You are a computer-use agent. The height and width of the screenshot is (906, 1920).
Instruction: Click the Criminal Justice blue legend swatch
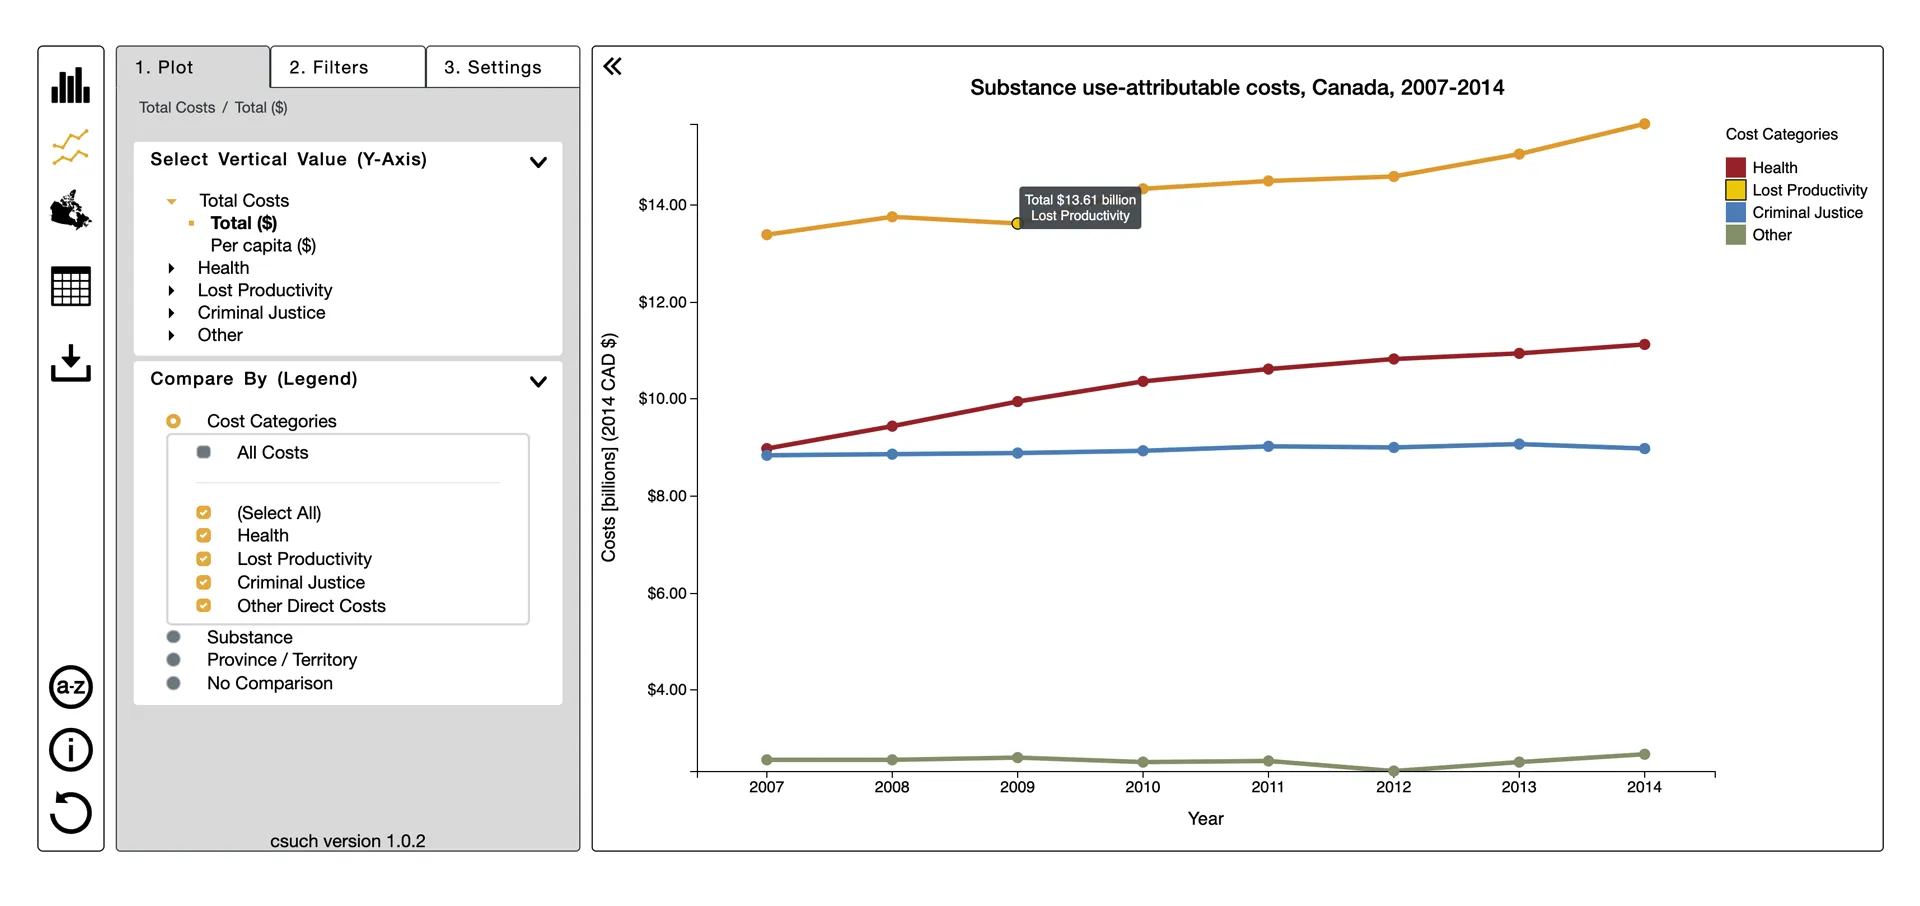[x=1736, y=213]
